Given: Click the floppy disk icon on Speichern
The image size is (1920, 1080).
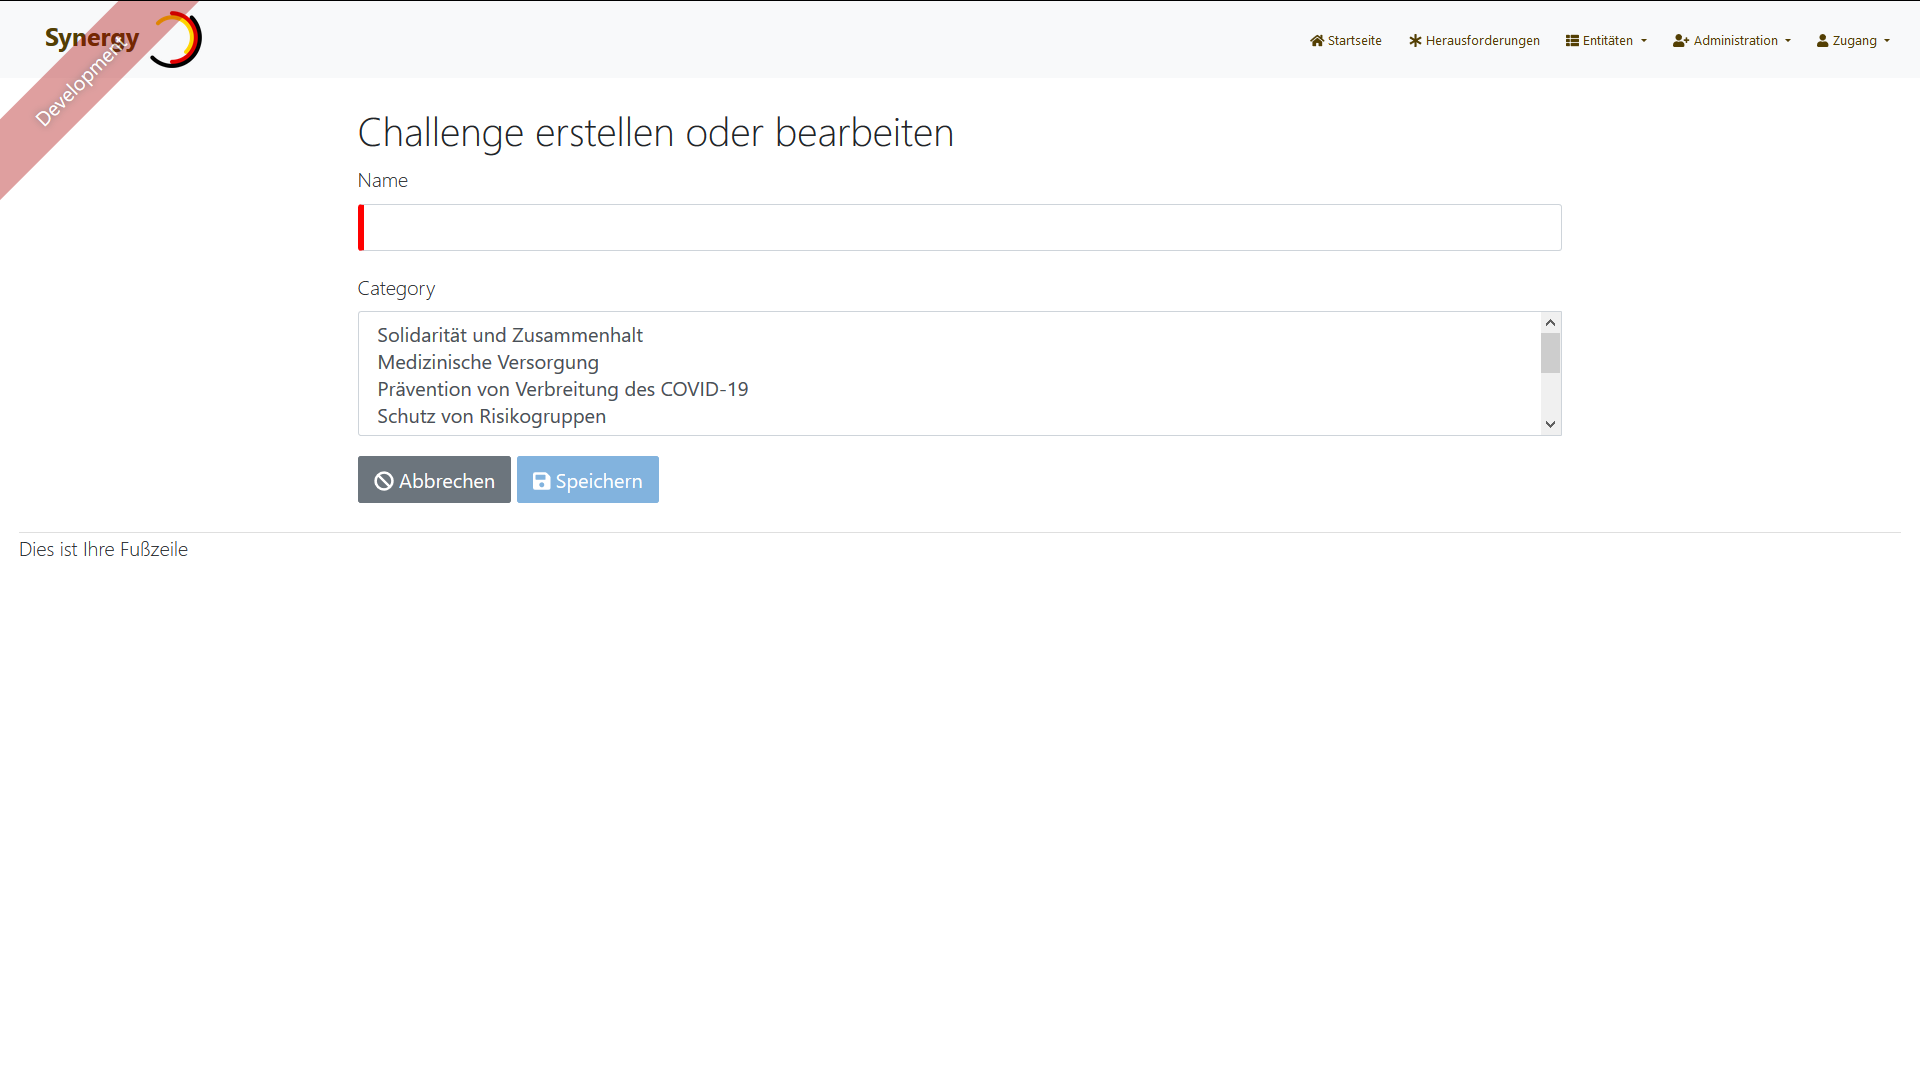Looking at the screenshot, I should click(x=541, y=481).
